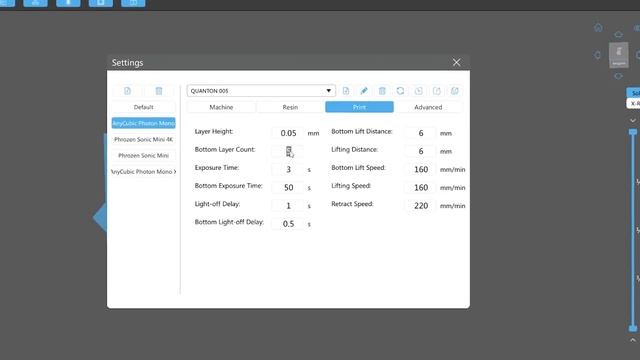Select highlighted AnyCubic Photon Mono machine
640x360 pixels.
[x=143, y=123]
